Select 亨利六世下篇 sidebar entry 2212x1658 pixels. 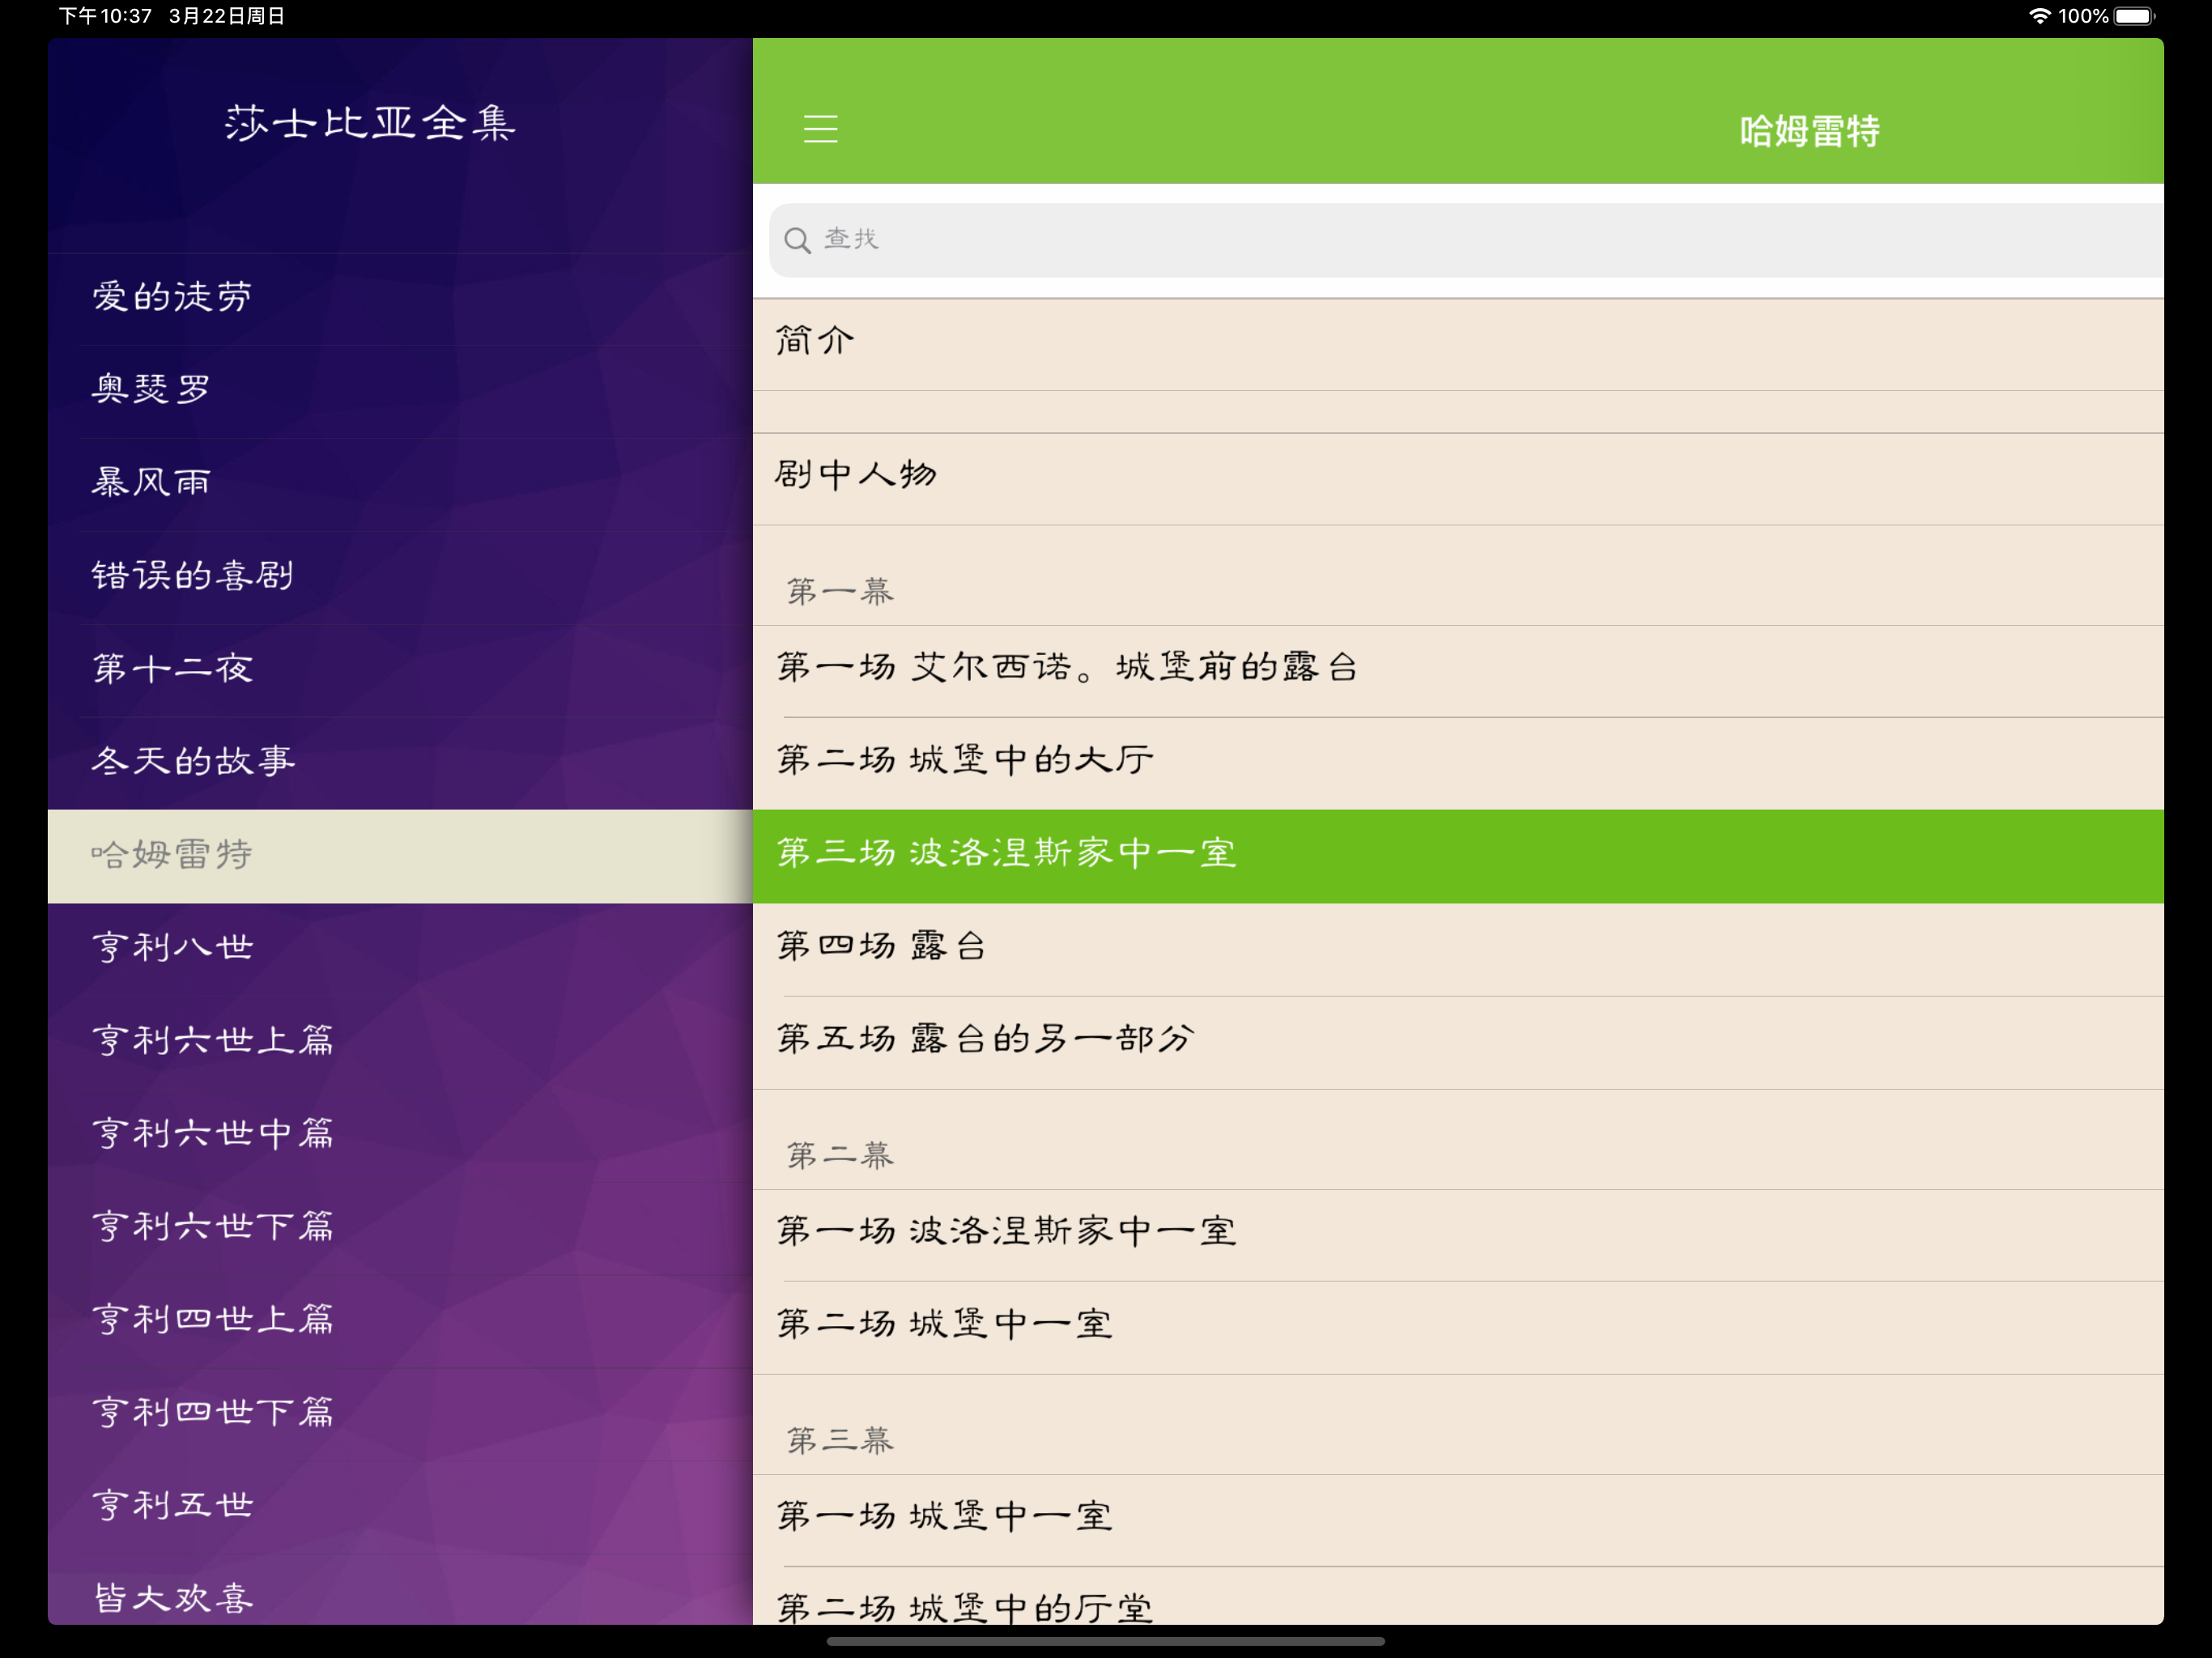point(400,1227)
